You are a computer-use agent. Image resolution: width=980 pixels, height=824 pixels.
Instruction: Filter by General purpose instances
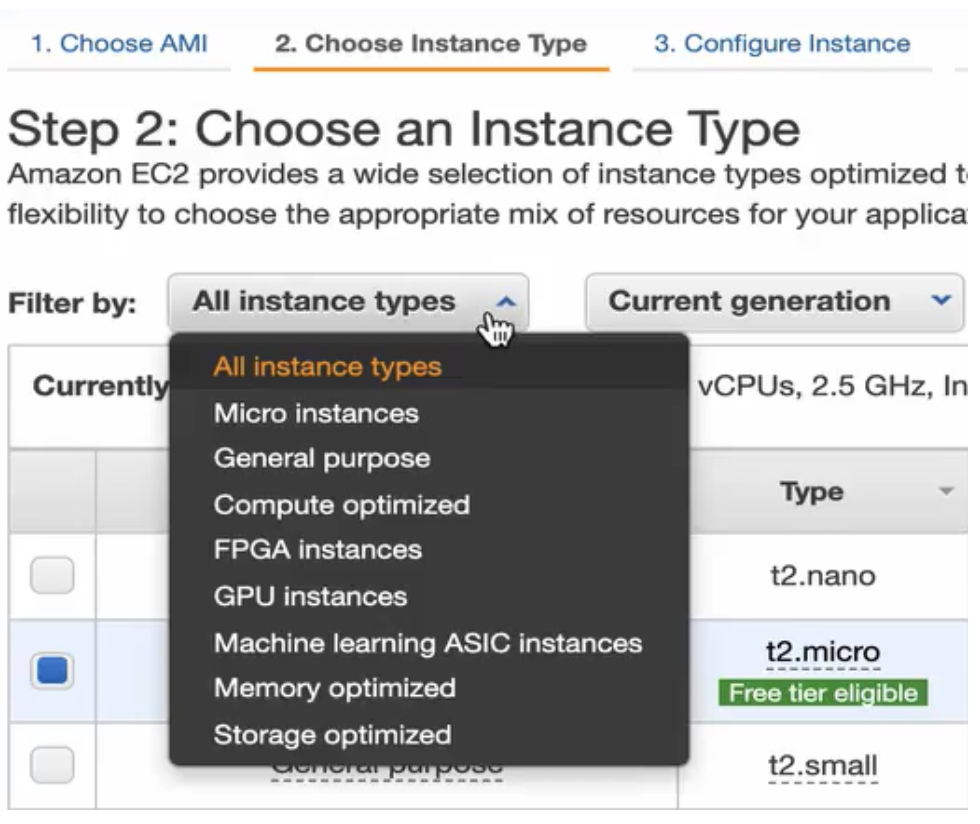322,459
